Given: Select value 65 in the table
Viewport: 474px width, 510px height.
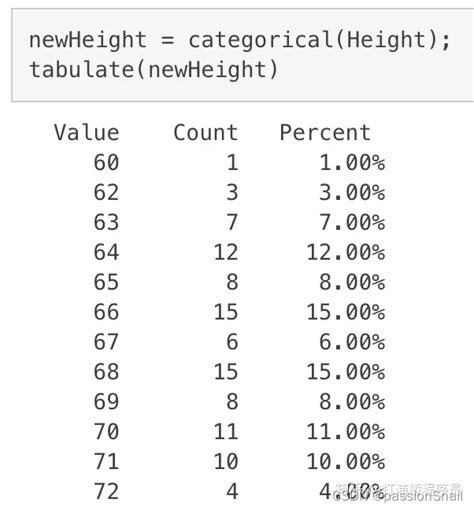Looking at the screenshot, I should pos(106,282).
